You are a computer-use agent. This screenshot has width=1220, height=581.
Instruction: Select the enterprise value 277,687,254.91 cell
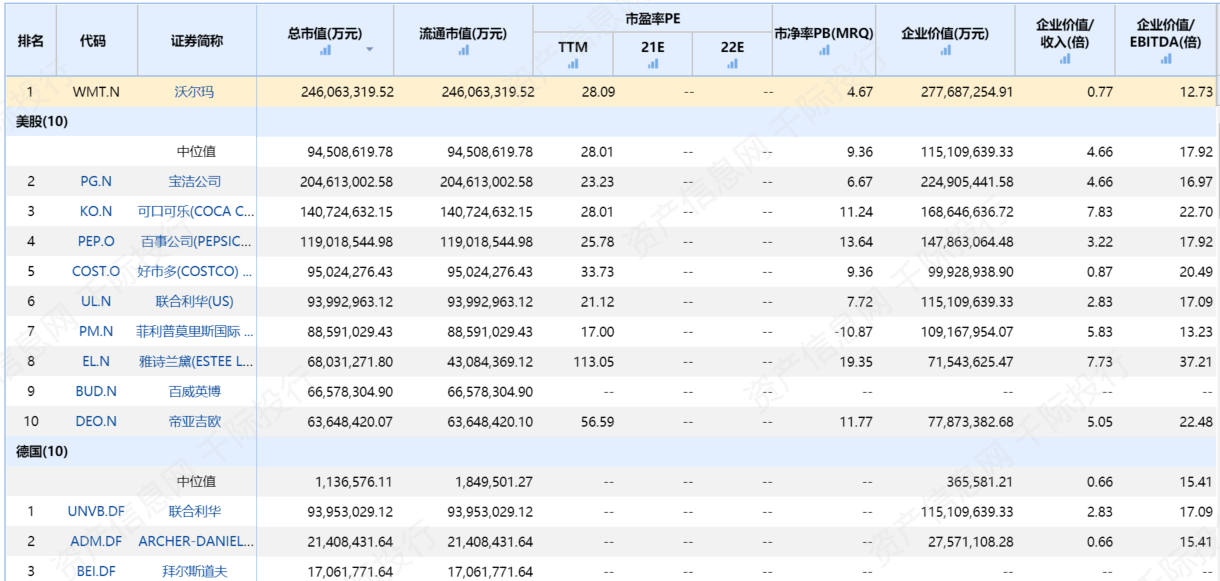click(x=966, y=92)
